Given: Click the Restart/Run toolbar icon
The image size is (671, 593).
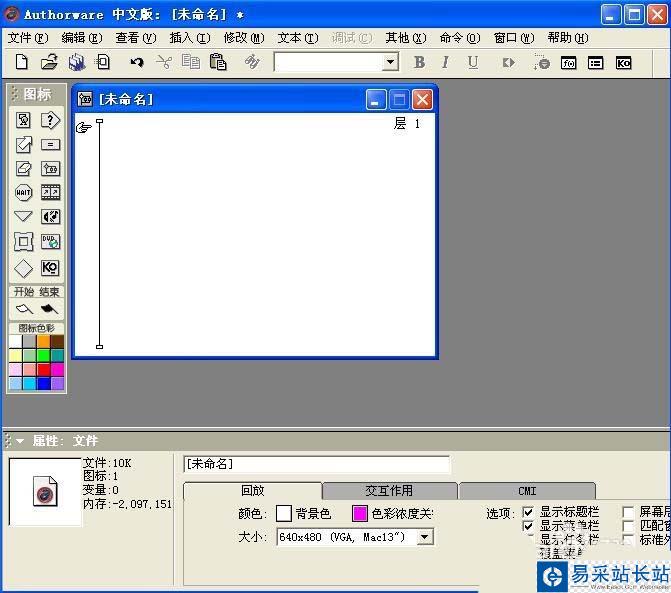Looking at the screenshot, I should (508, 63).
